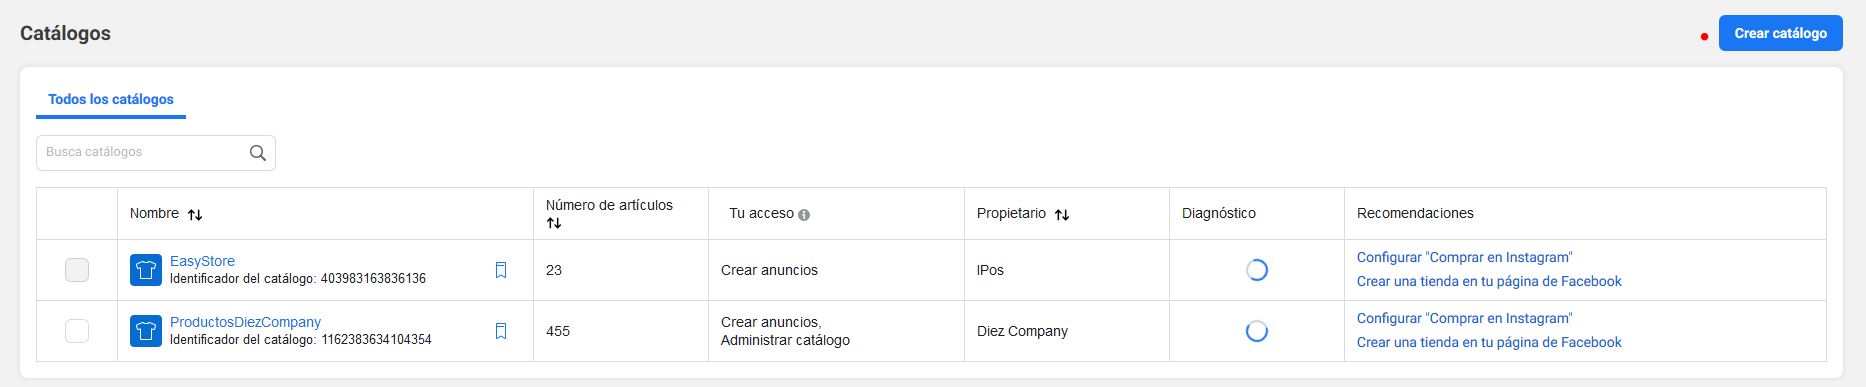Open the Todos los catálogos tab

tap(111, 100)
